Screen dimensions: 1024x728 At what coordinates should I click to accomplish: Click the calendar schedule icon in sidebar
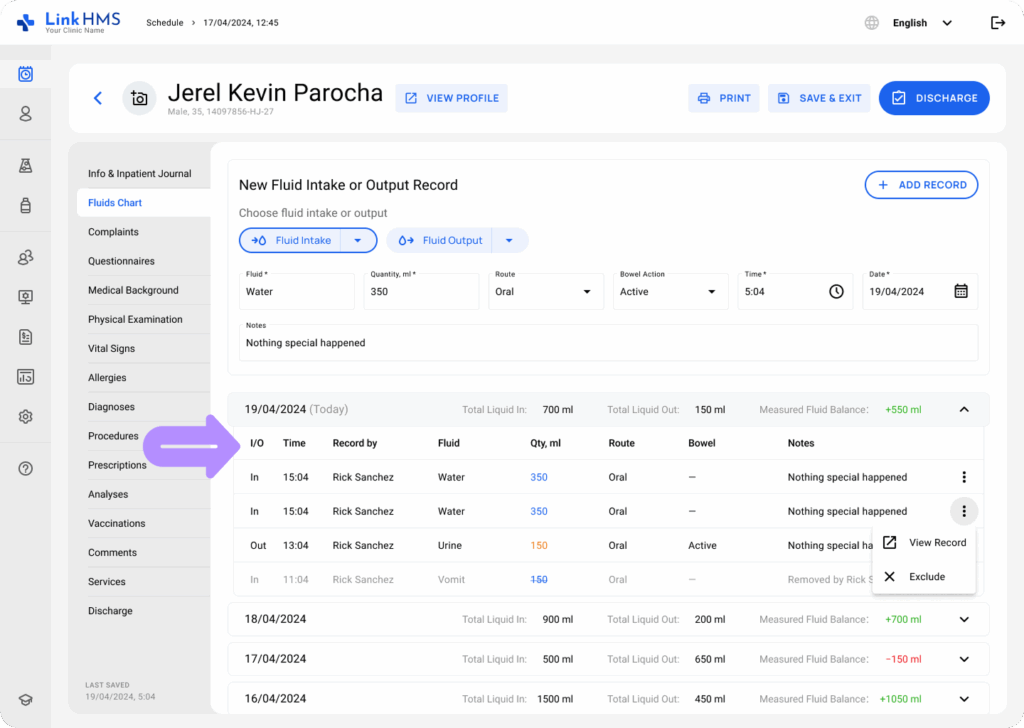coord(26,74)
